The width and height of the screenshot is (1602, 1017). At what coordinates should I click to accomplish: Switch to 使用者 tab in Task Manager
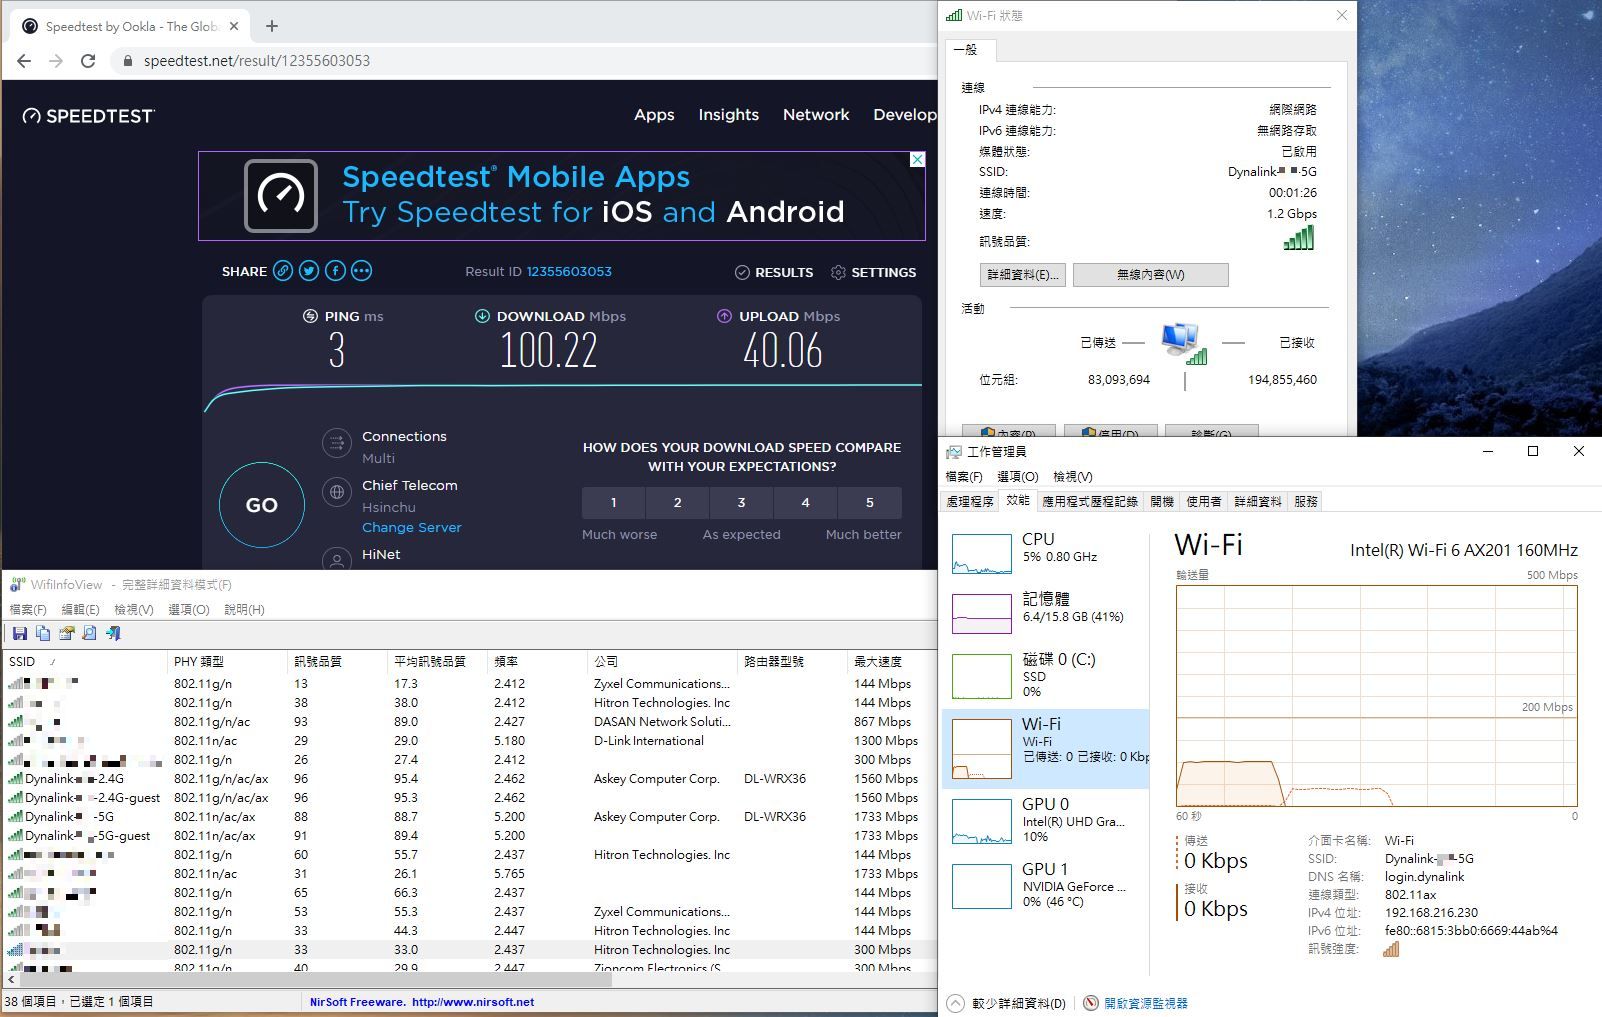click(1204, 501)
